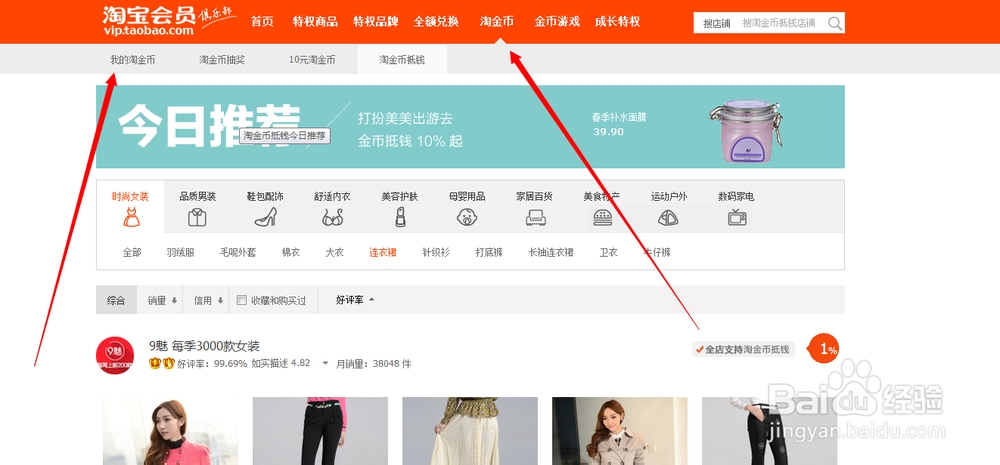Image resolution: width=1000 pixels, height=465 pixels.
Task: Open shop title 9魅 每季3000款女装
Action: pos(204,346)
